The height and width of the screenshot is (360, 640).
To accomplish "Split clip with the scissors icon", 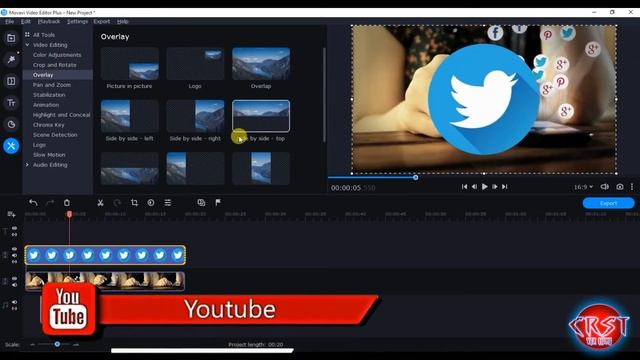I will tap(100, 202).
